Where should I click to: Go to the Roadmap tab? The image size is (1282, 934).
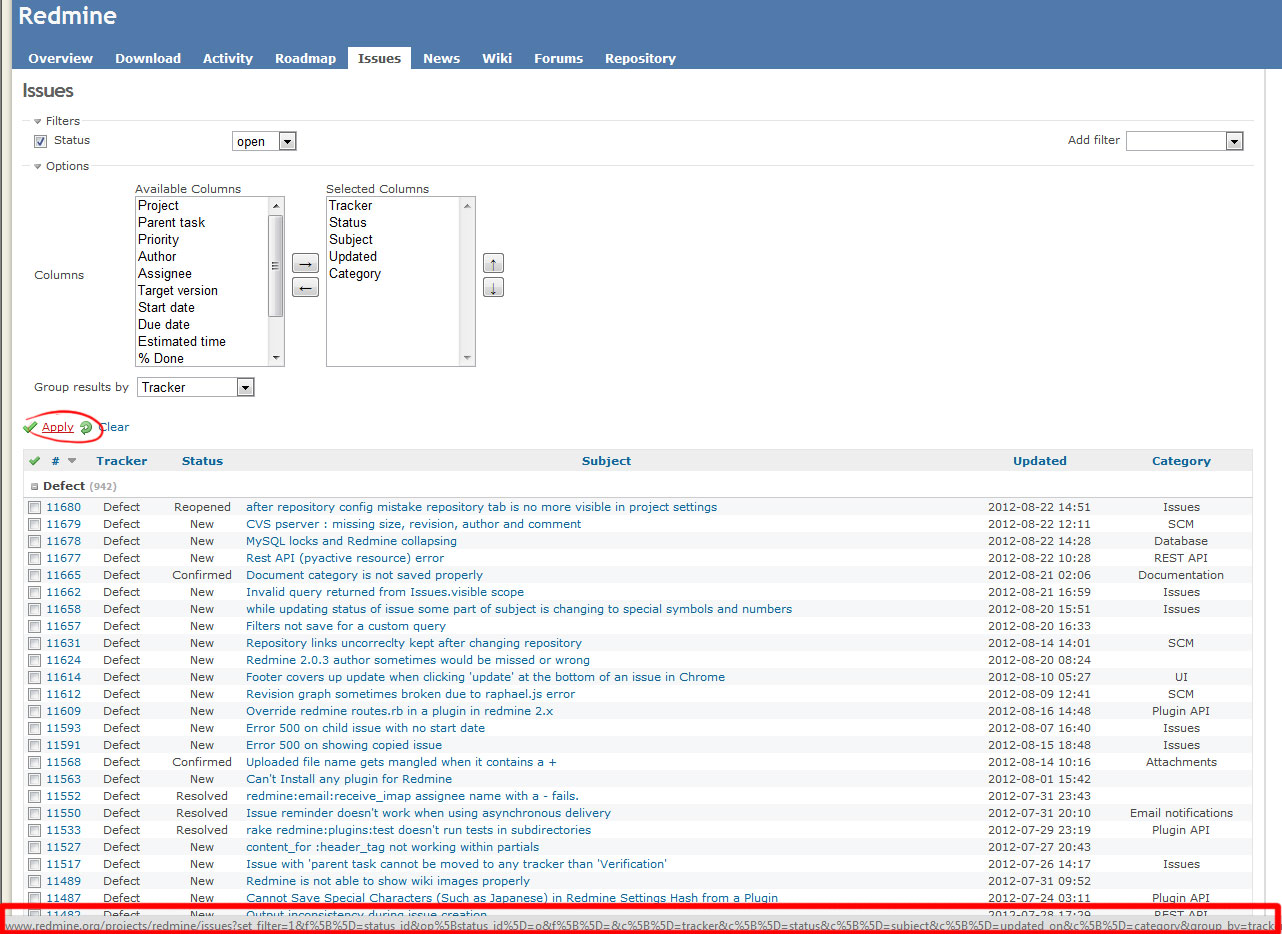tap(305, 58)
